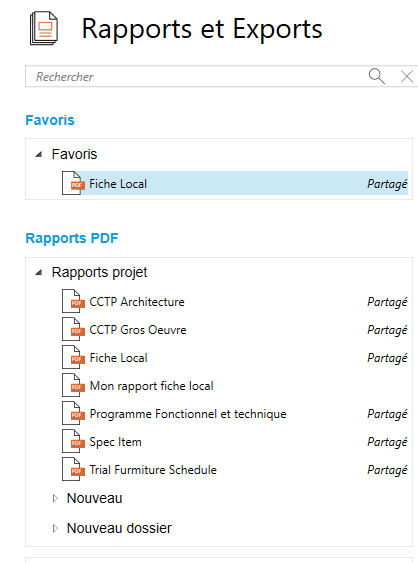This screenshot has height=563, width=418.
Task: Collapse the Rapports projet group
Action: [39, 273]
